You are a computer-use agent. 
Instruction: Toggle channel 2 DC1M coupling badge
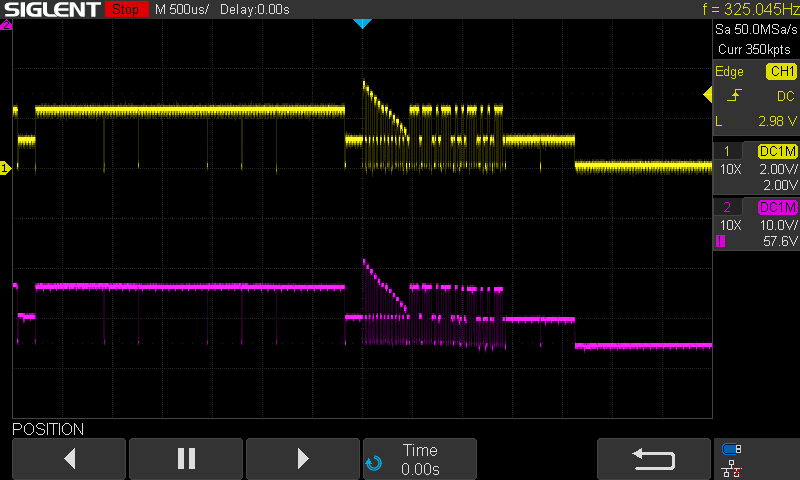point(778,207)
